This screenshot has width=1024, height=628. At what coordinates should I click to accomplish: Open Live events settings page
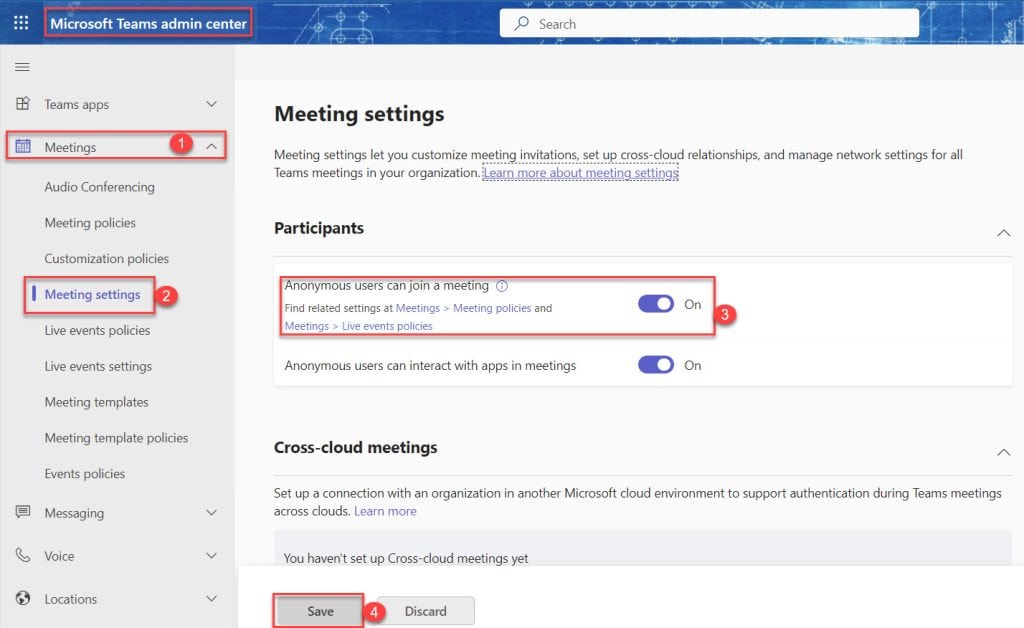point(98,366)
